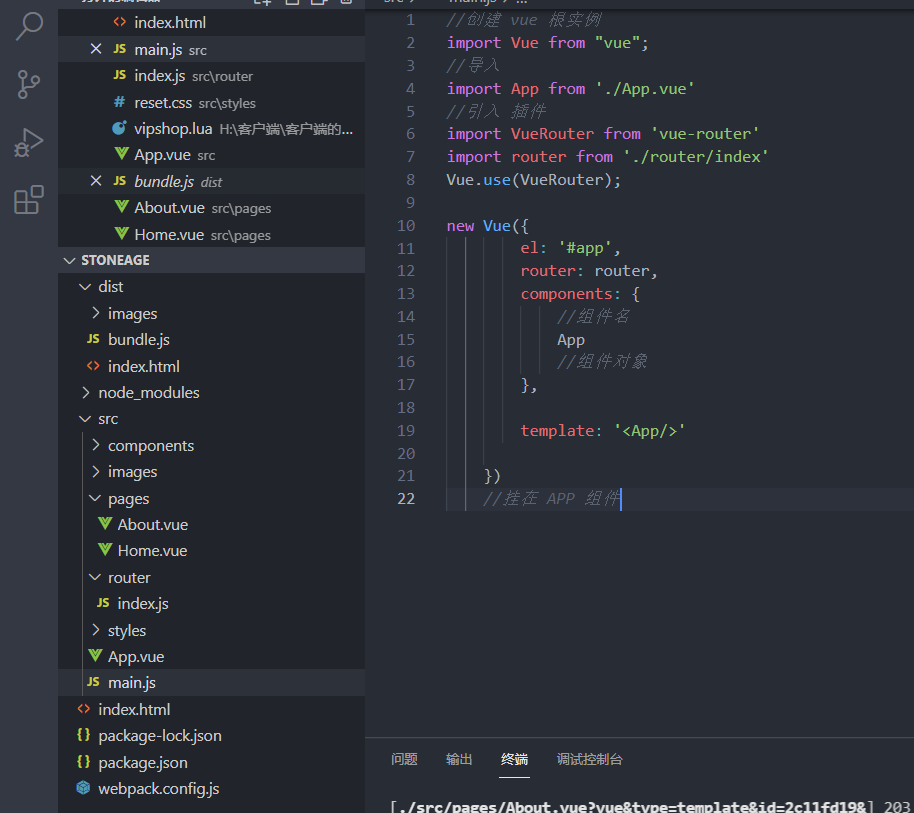Open index.html inside dist folder
Screen dimensions: 914x813
(x=212, y=367)
